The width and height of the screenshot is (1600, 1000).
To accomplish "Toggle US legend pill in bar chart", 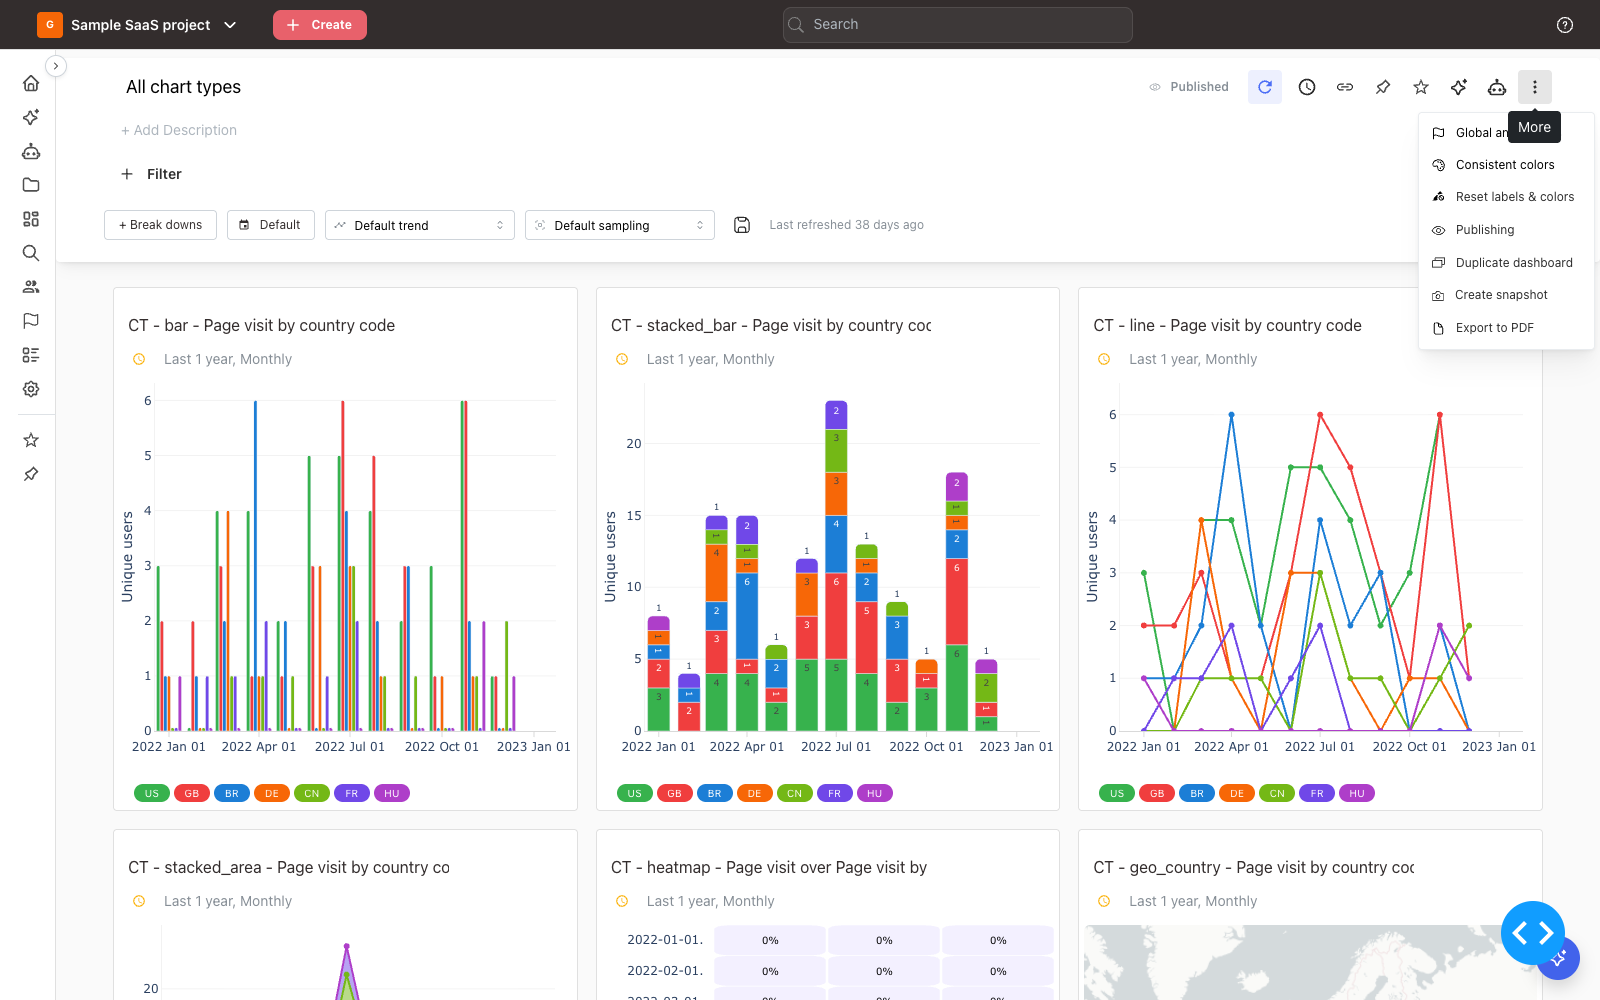I will [x=152, y=793].
